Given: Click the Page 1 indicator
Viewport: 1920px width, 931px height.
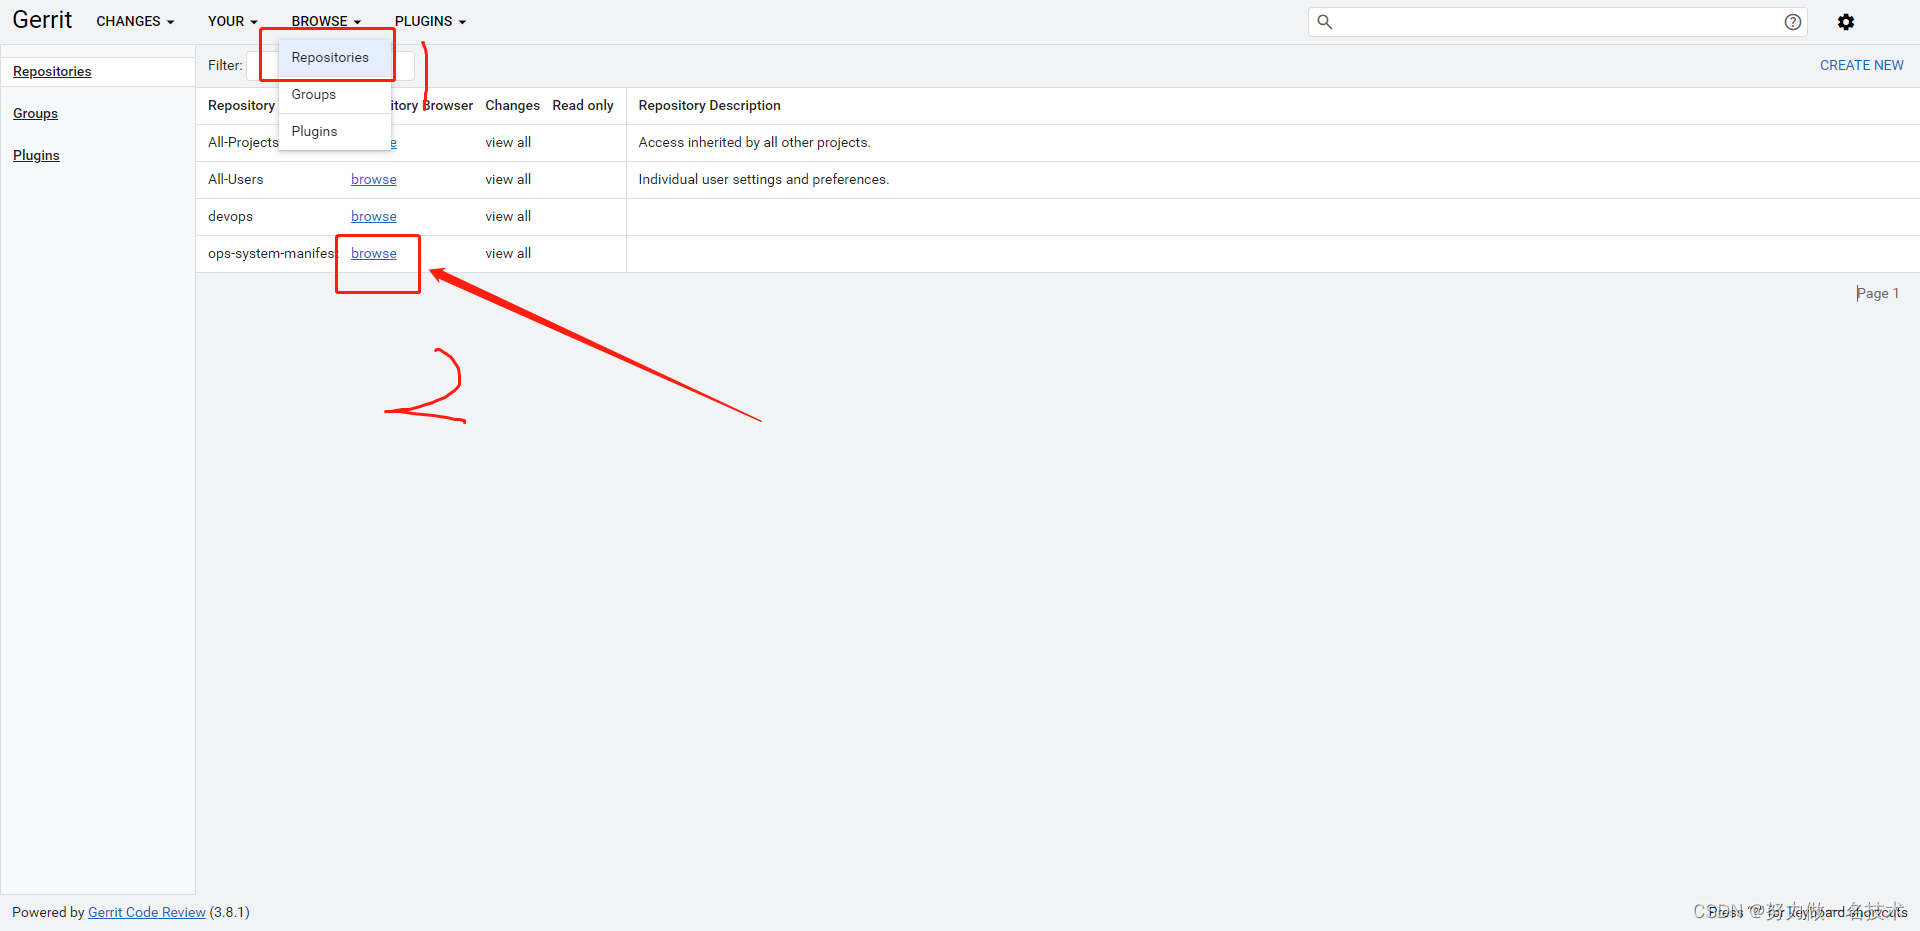Looking at the screenshot, I should (x=1877, y=293).
